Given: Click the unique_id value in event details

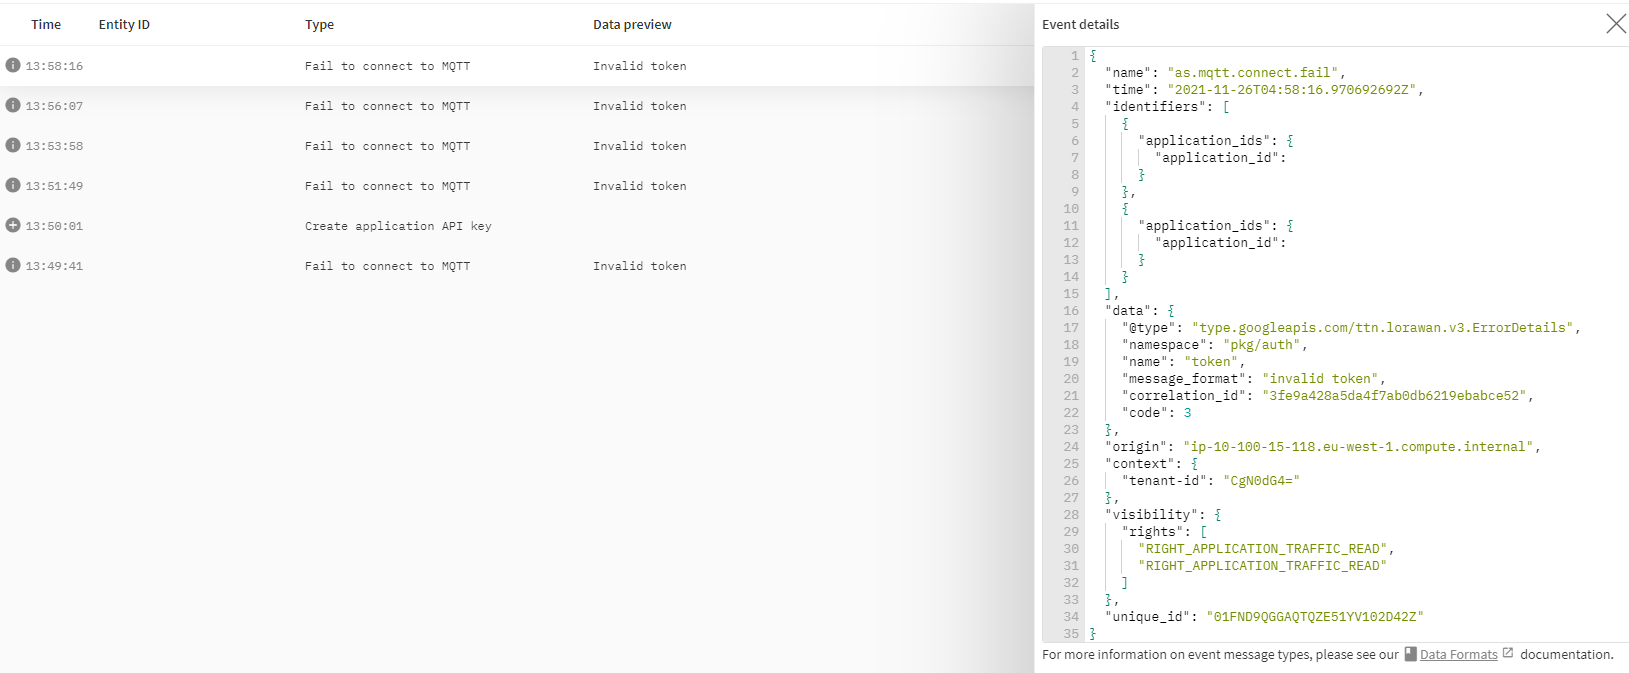Looking at the screenshot, I should (x=1314, y=617).
